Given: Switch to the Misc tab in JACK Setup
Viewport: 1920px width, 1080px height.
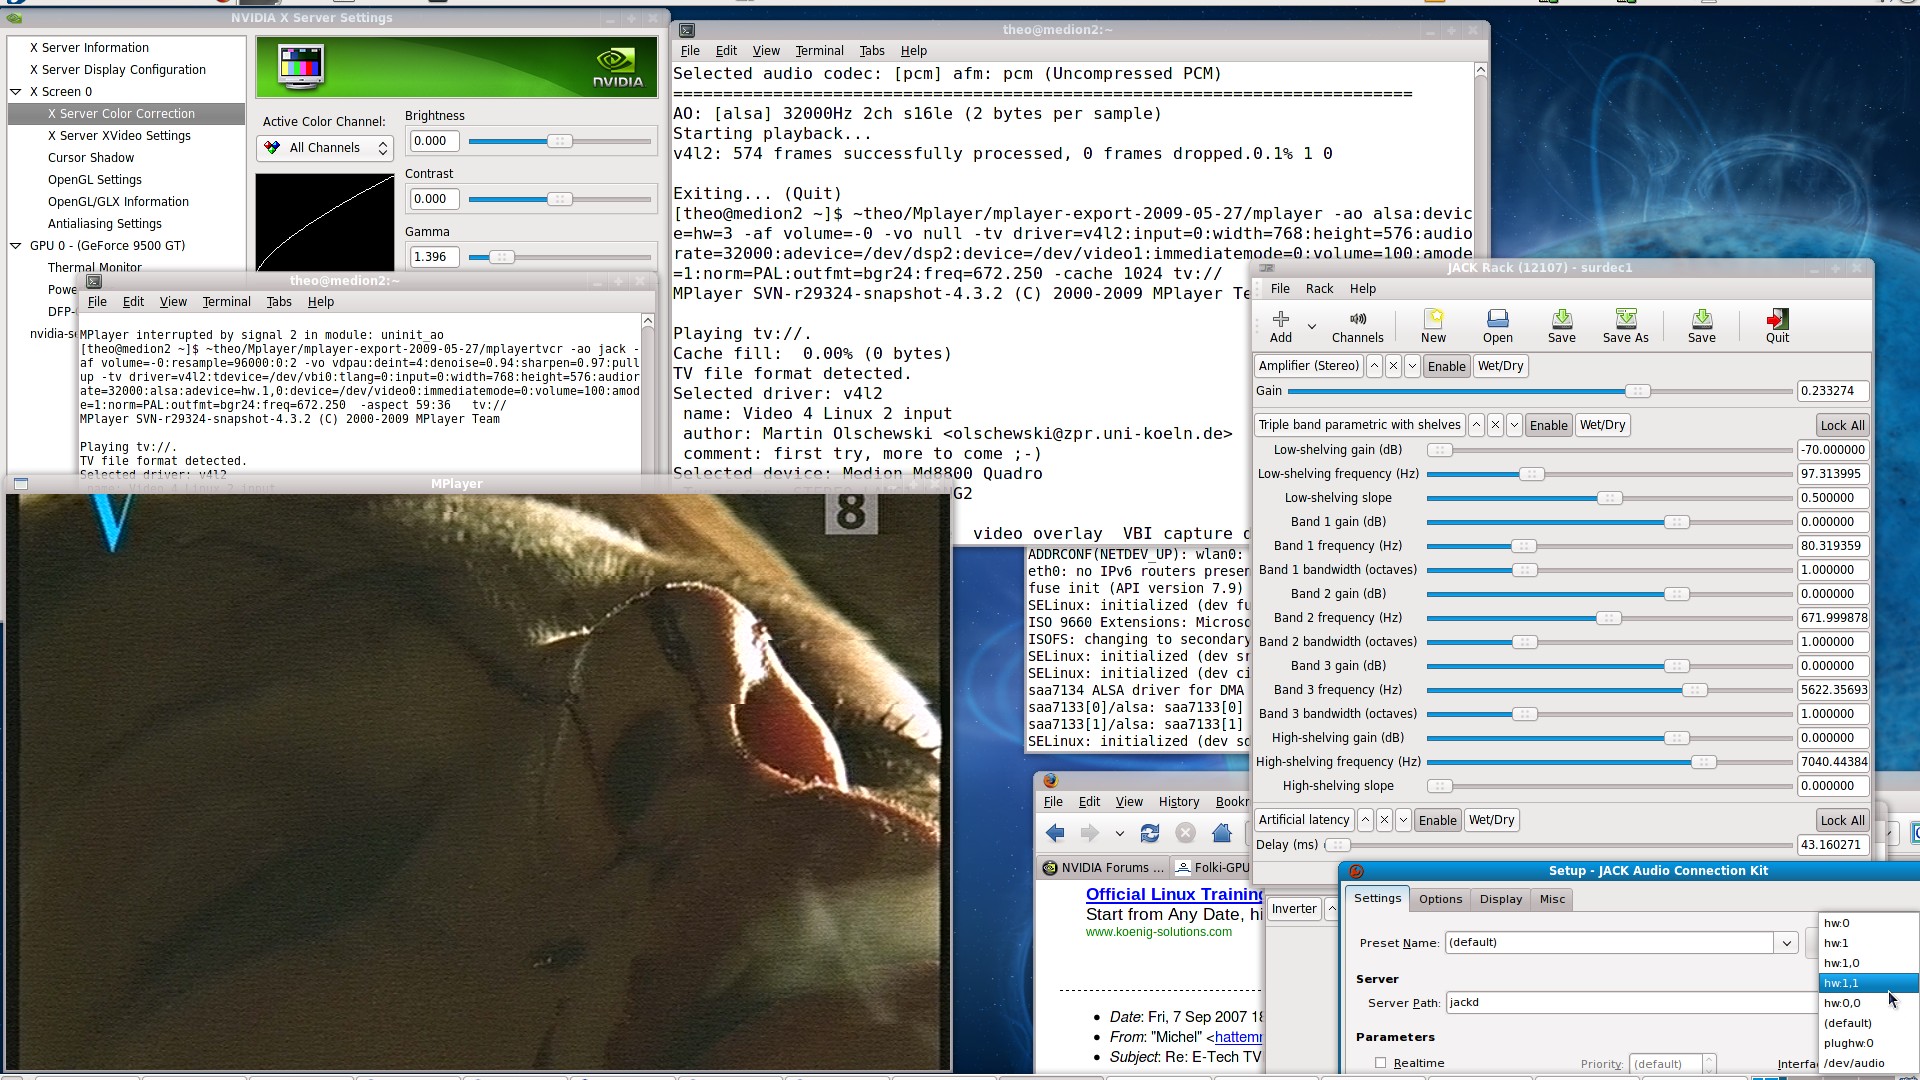Looking at the screenshot, I should pyautogui.click(x=1552, y=899).
